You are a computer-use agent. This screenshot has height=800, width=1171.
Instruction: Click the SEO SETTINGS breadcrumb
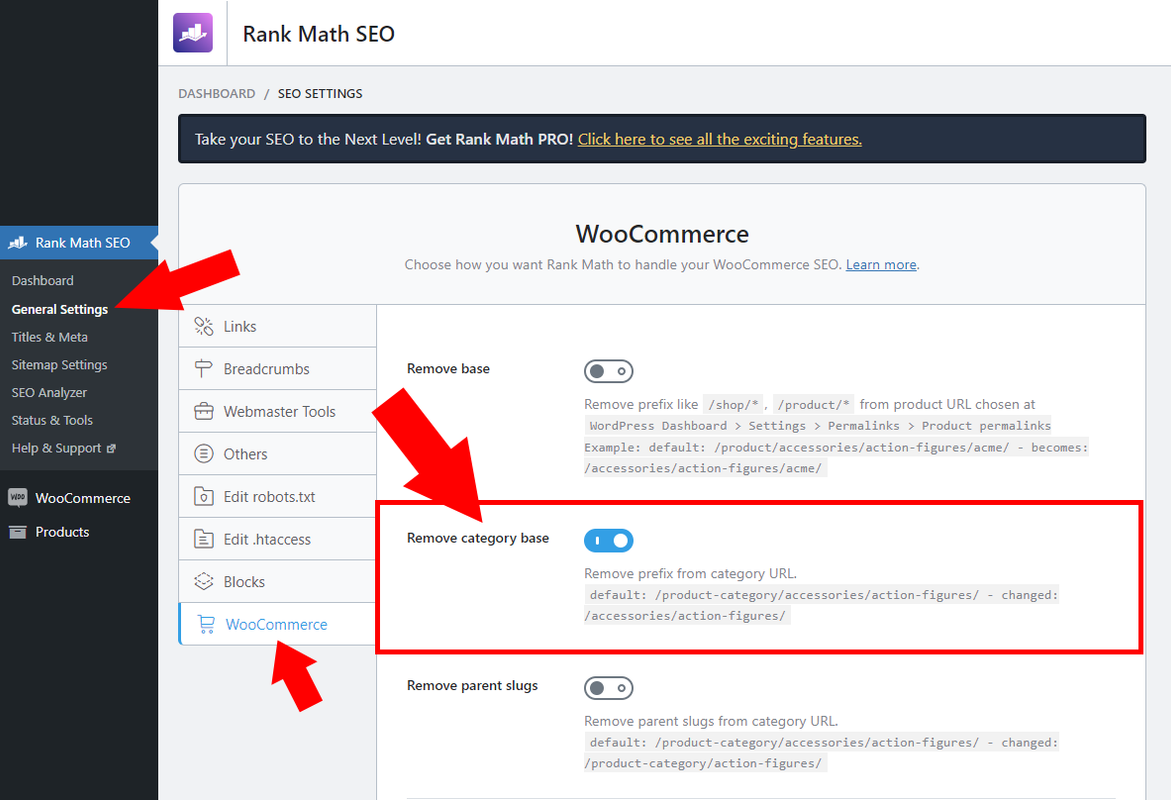[x=320, y=93]
